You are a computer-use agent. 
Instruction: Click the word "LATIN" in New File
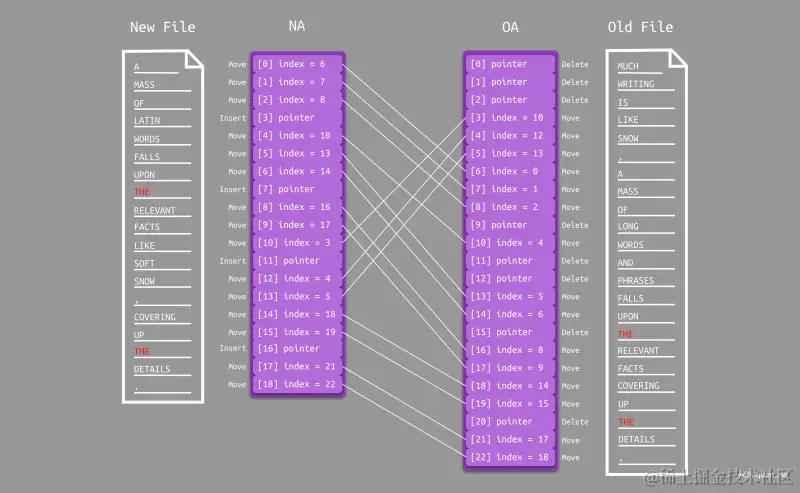pos(147,120)
